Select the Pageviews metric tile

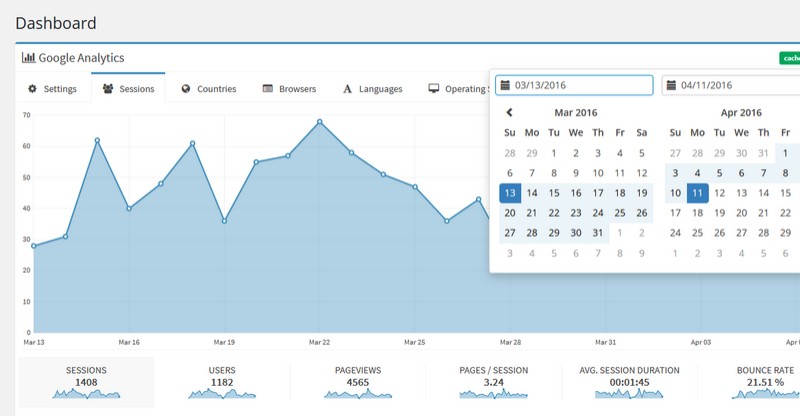click(358, 382)
